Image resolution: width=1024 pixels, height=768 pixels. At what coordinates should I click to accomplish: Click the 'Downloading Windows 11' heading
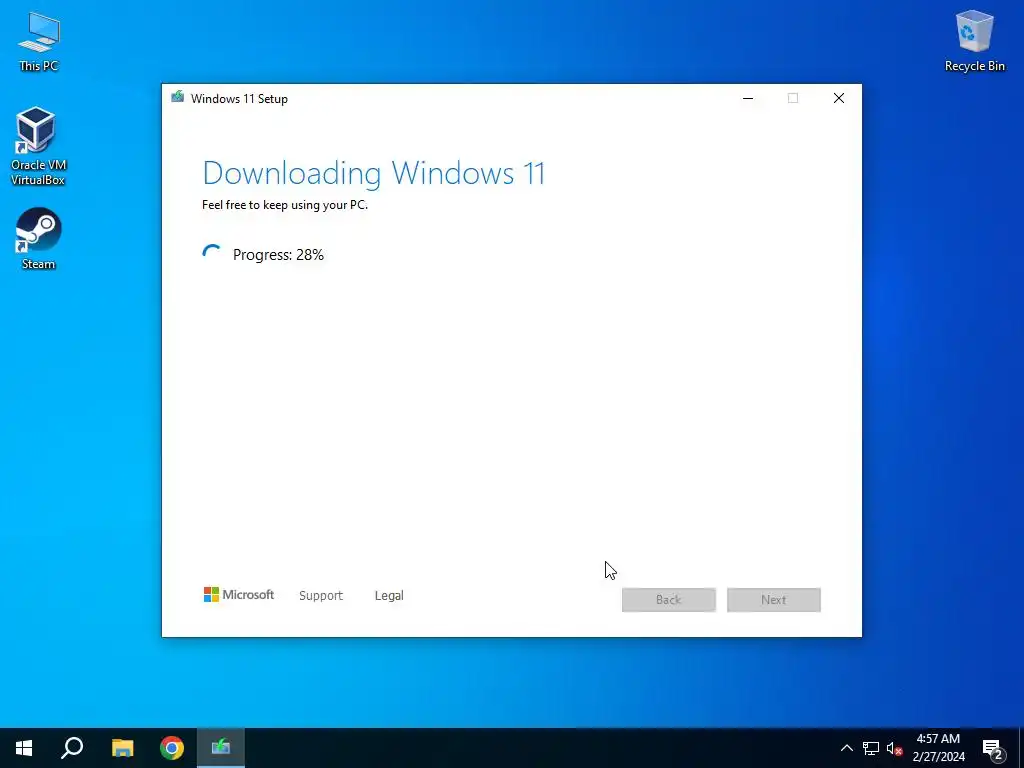(374, 173)
